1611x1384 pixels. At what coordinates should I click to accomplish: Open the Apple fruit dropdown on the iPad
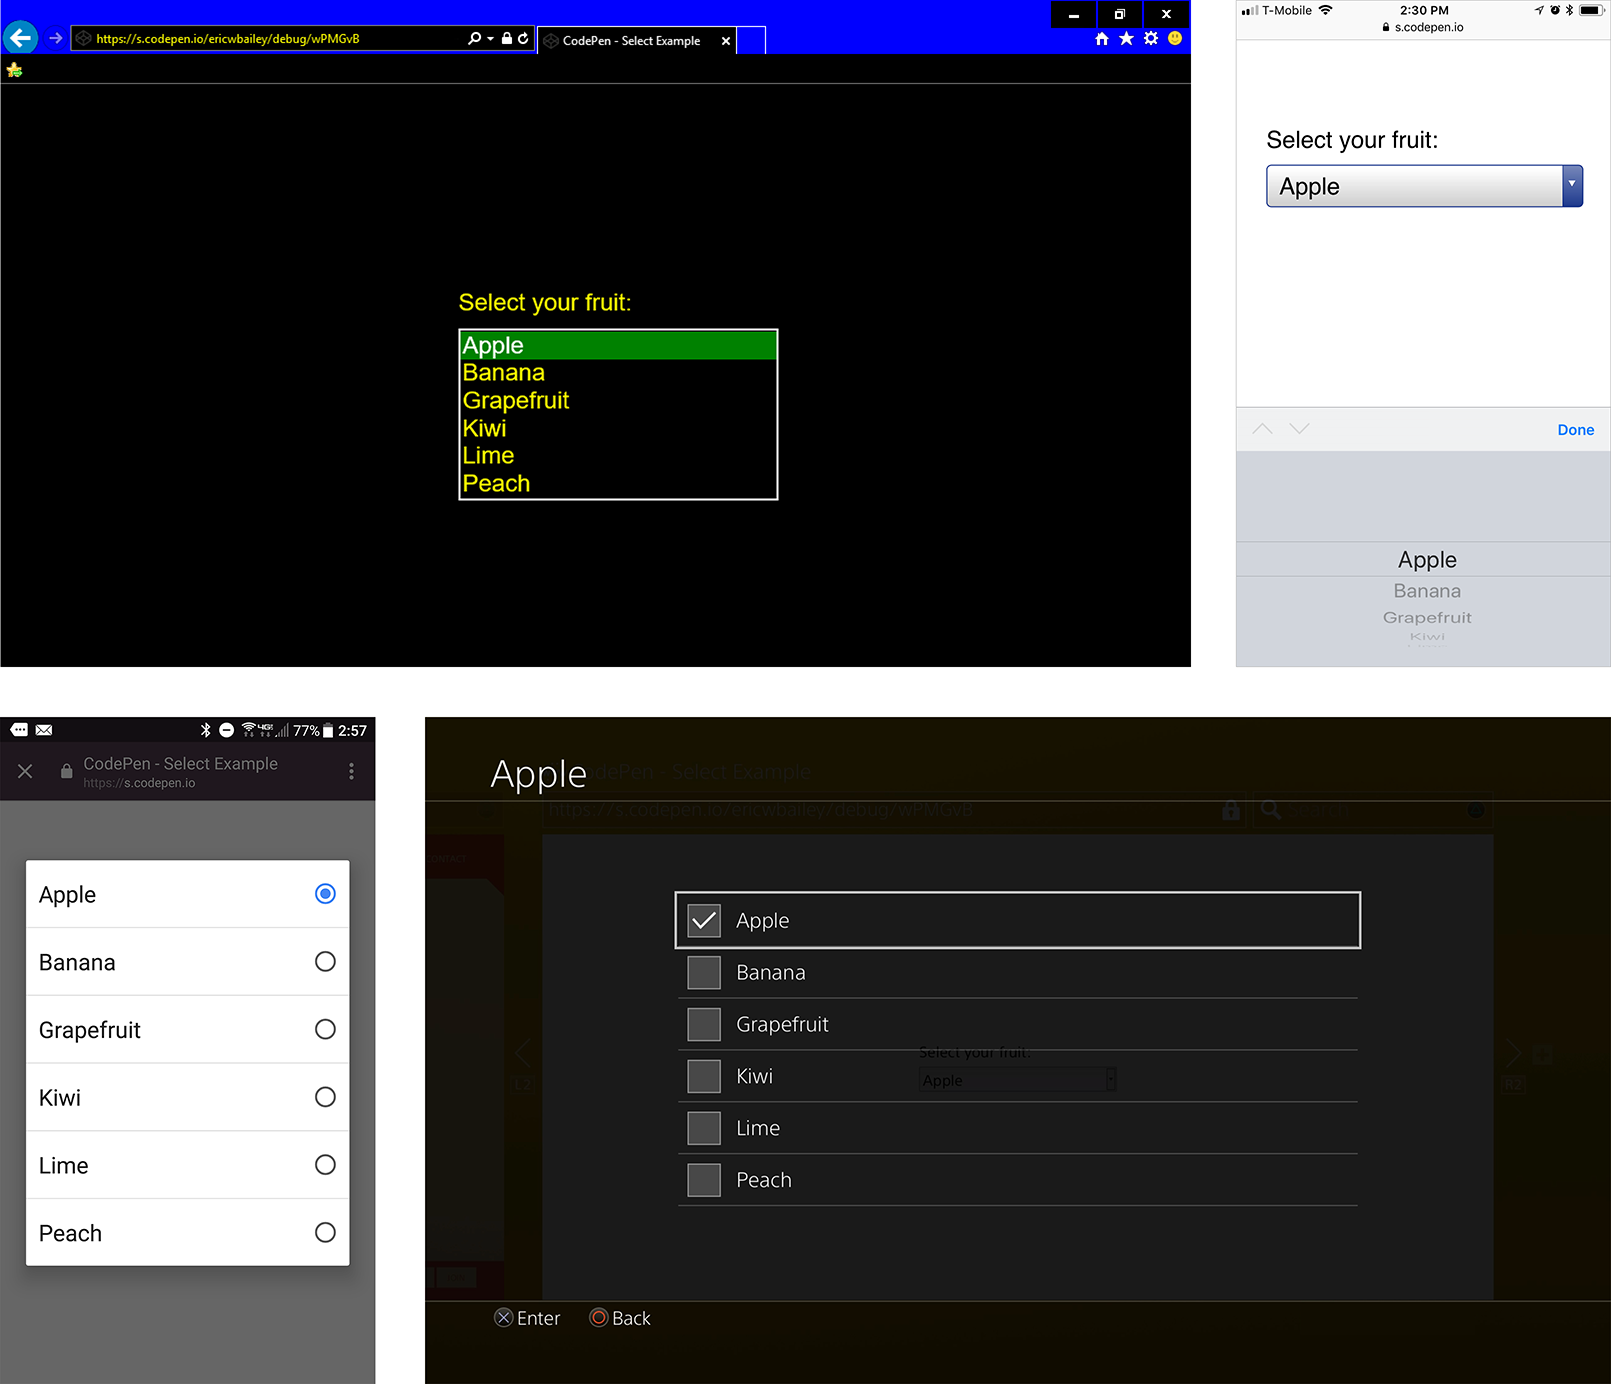click(x=1423, y=186)
